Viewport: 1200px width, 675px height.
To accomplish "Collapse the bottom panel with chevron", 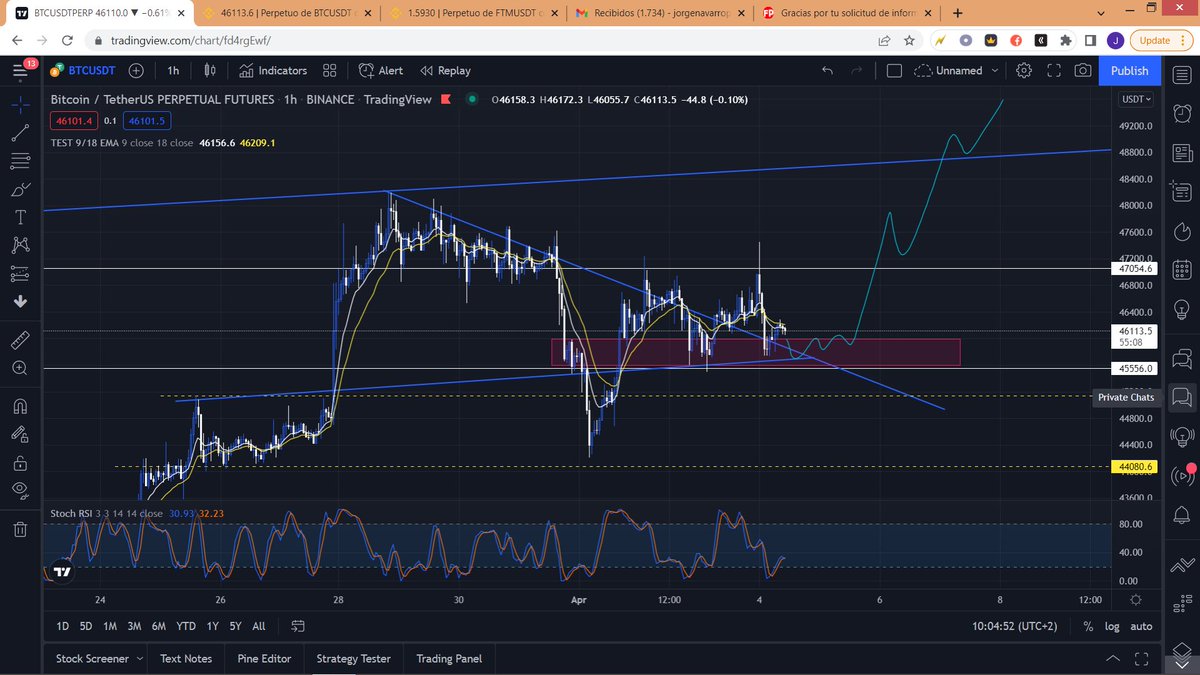I will pyautogui.click(x=1113, y=658).
